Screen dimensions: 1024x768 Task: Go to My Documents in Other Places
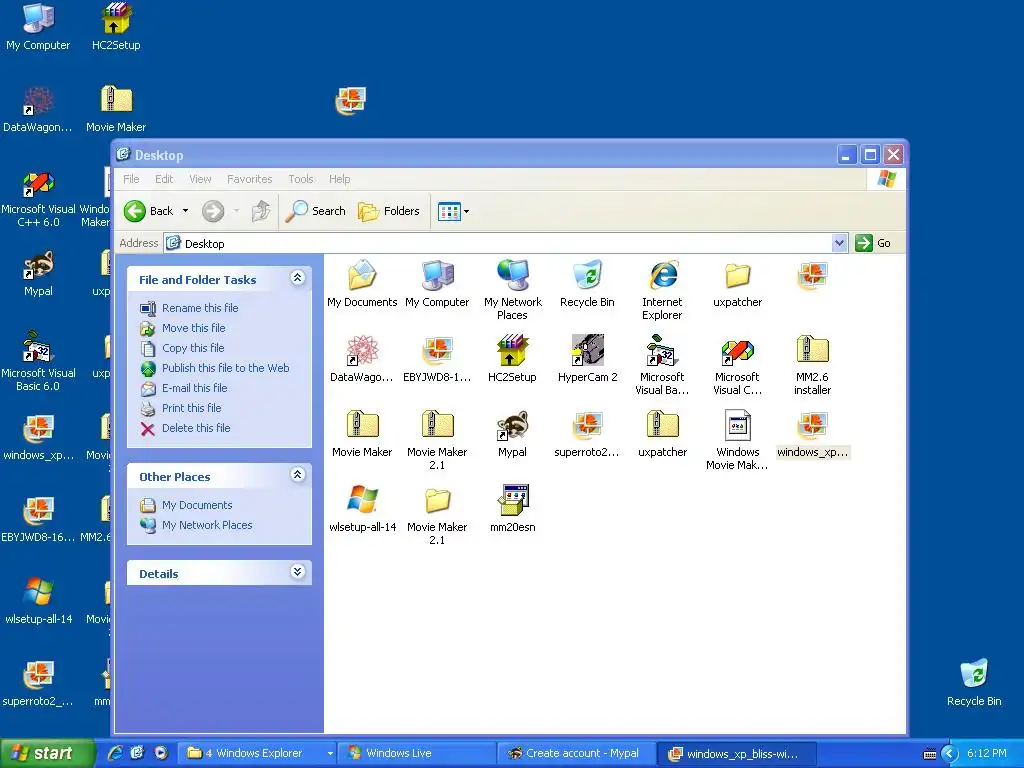(197, 505)
